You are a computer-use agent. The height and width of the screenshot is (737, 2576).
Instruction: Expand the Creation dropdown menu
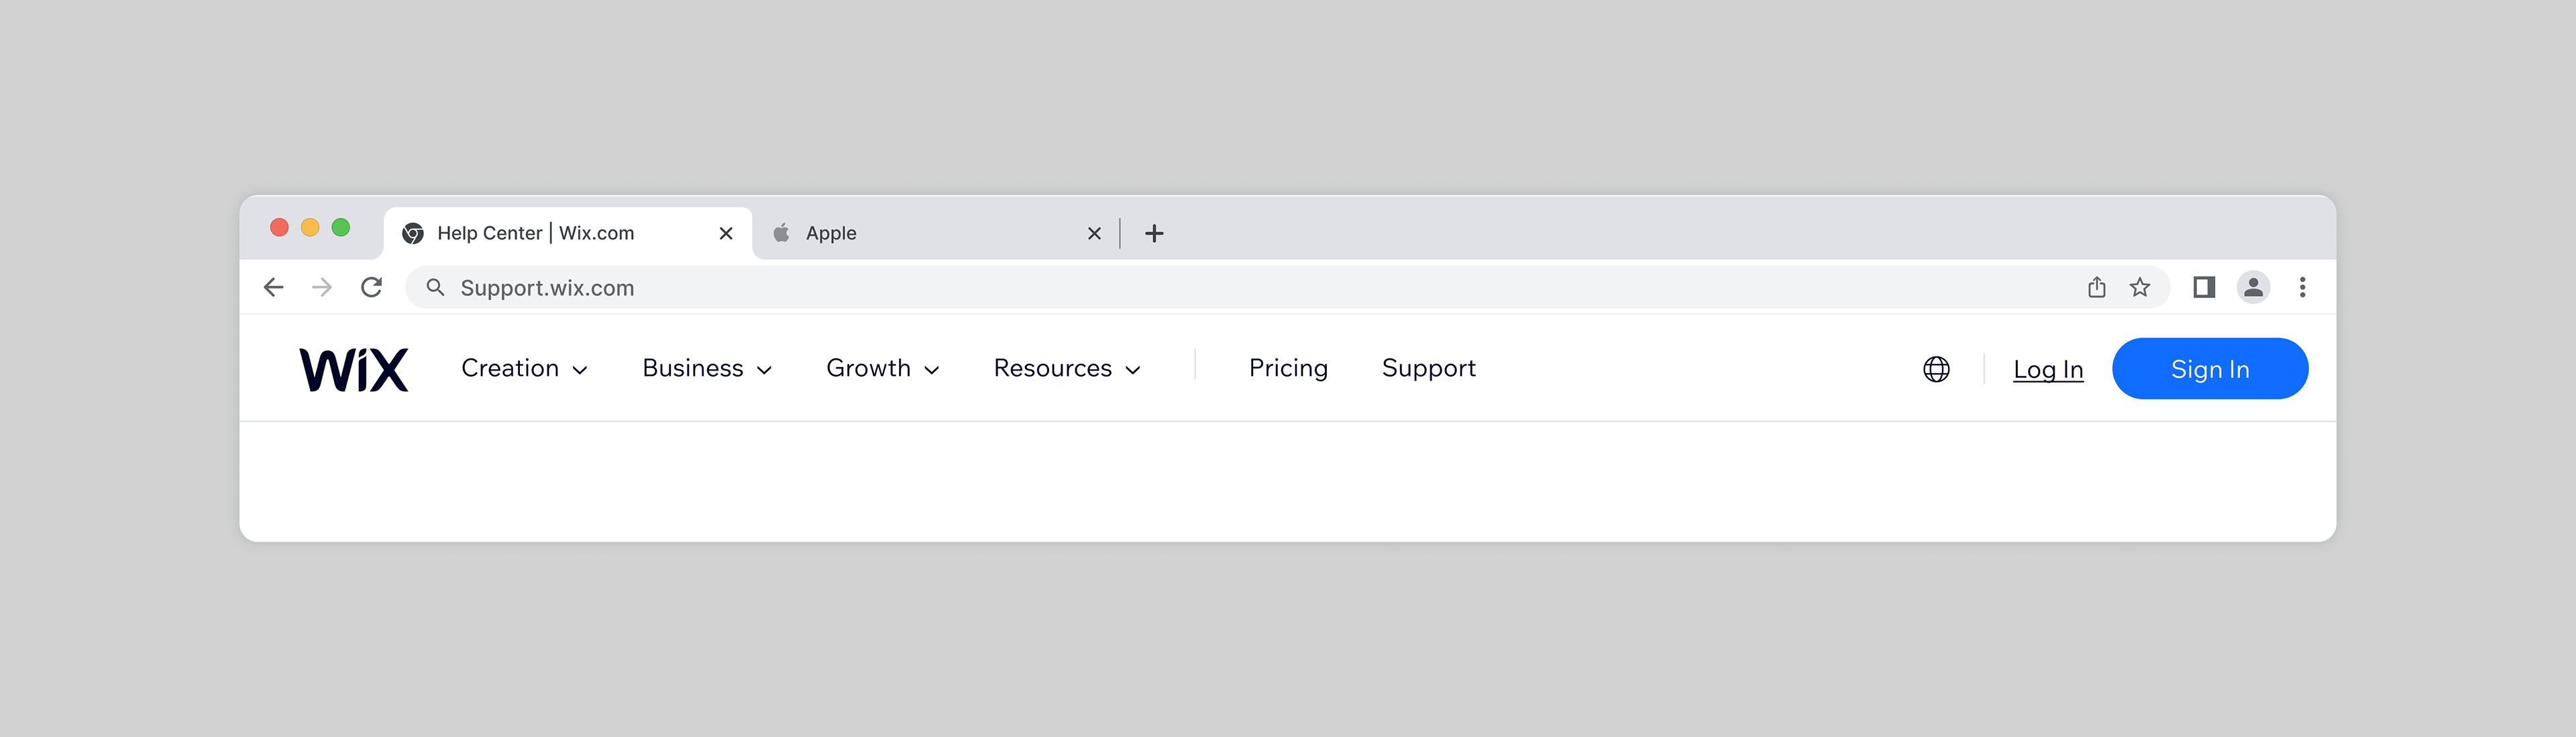pos(524,369)
